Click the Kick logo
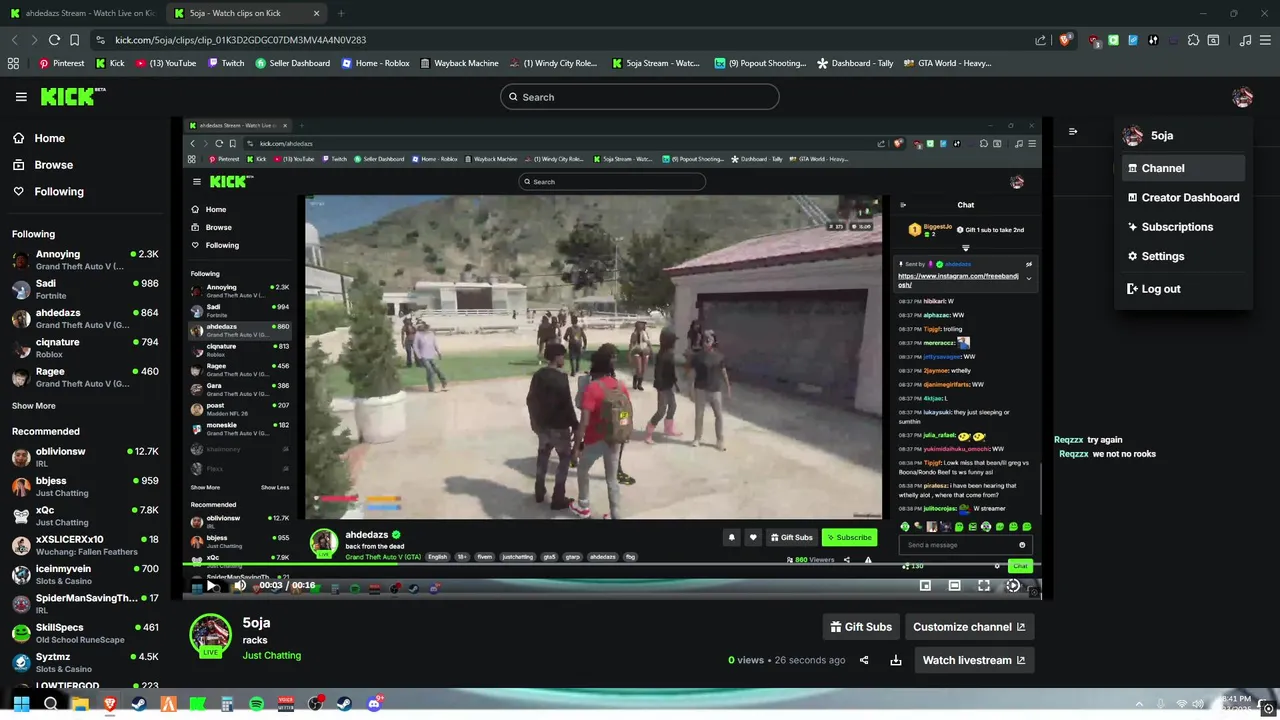Screen dimensions: 1280x720 pos(70,96)
